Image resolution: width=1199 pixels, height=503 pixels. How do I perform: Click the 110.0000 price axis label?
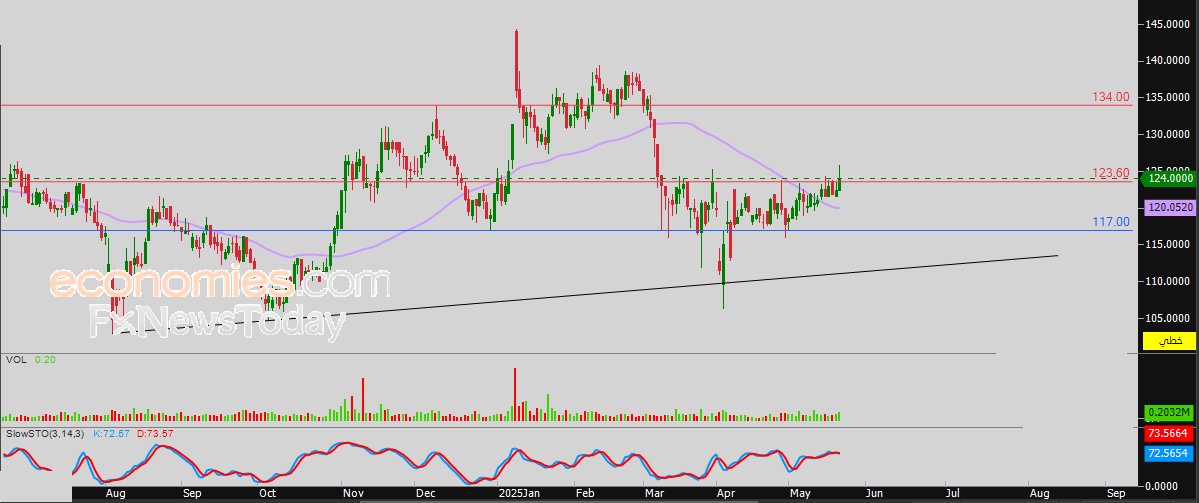point(1168,281)
